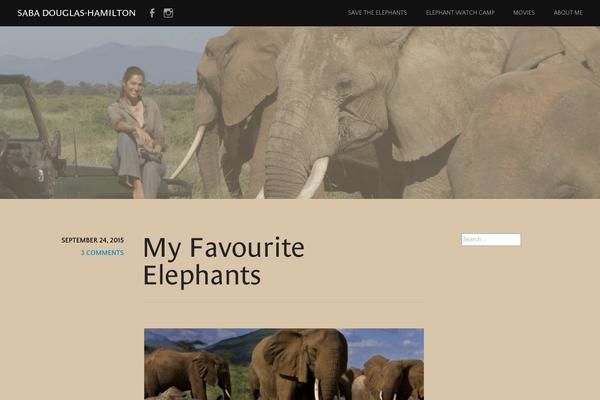The width and height of the screenshot is (600, 400).
Task: Open the Instagram profile icon
Action: (168, 13)
